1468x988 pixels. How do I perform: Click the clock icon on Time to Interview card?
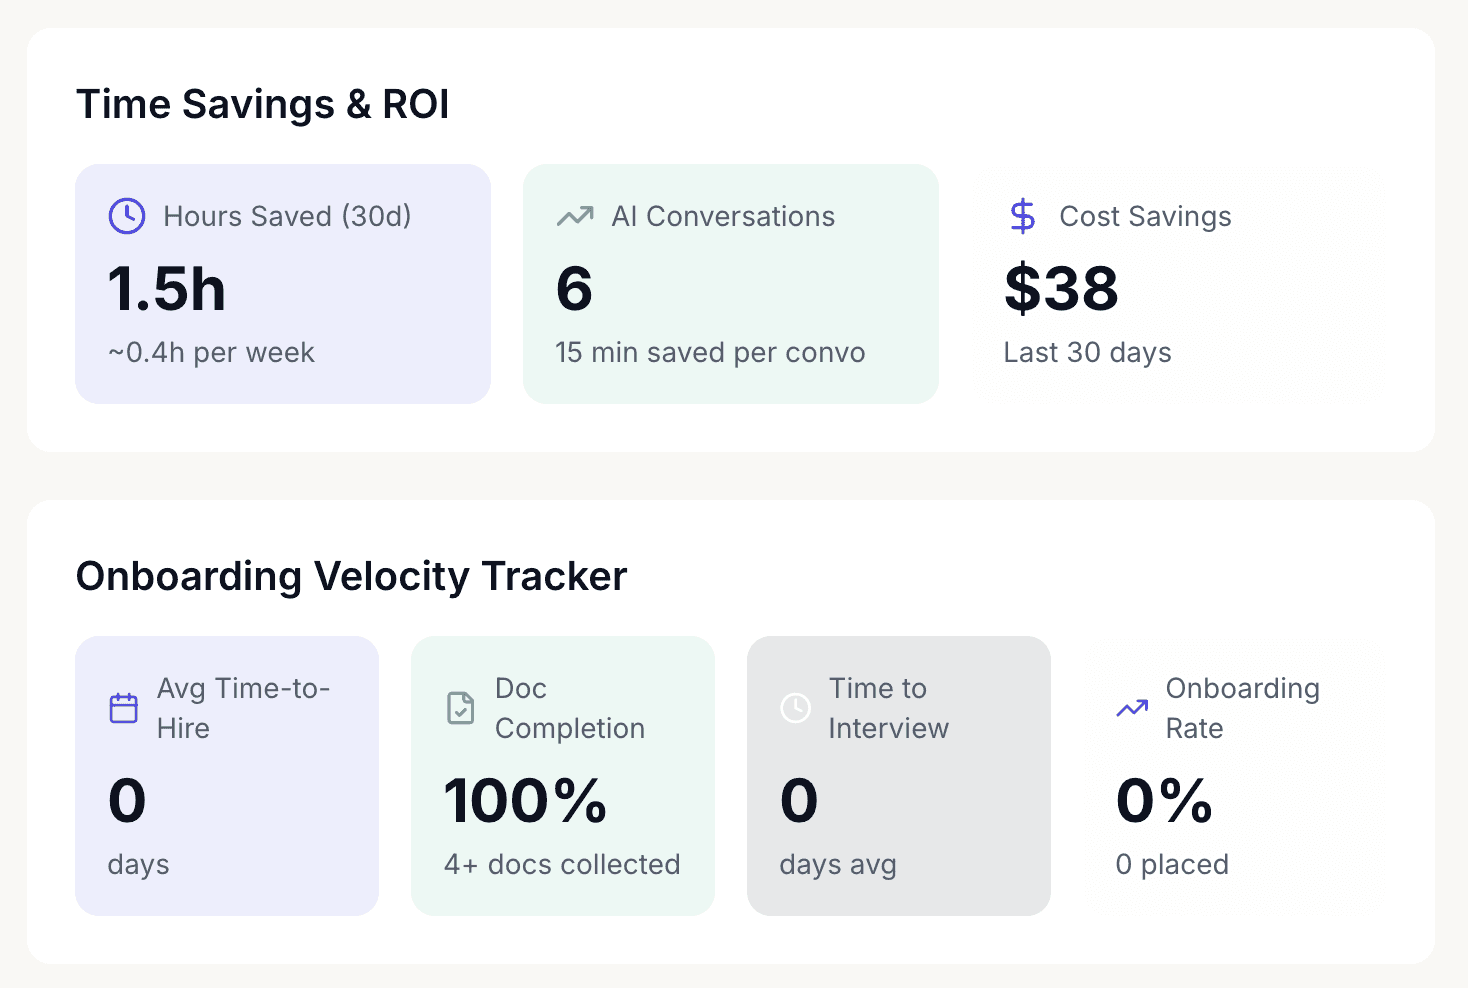pyautogui.click(x=795, y=707)
